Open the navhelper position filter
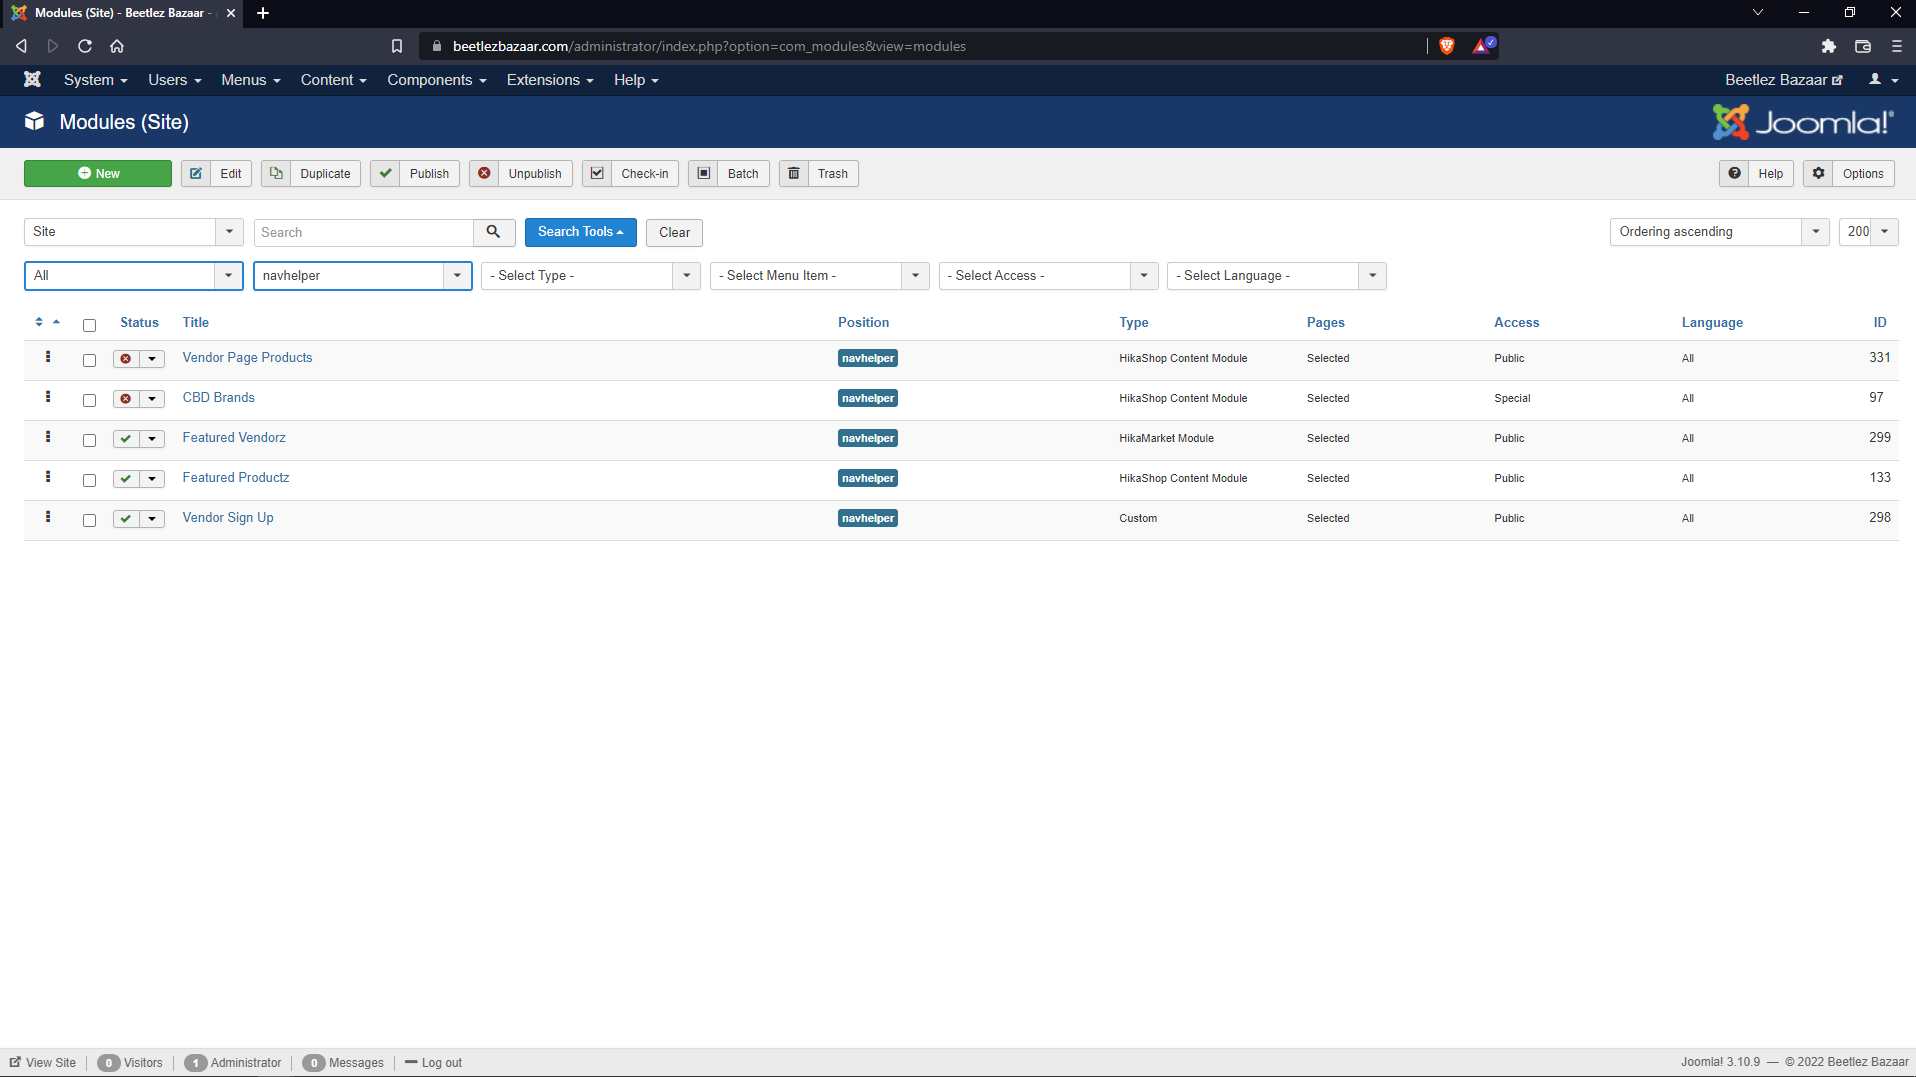Viewport: 1916px width, 1077px height. click(x=362, y=276)
